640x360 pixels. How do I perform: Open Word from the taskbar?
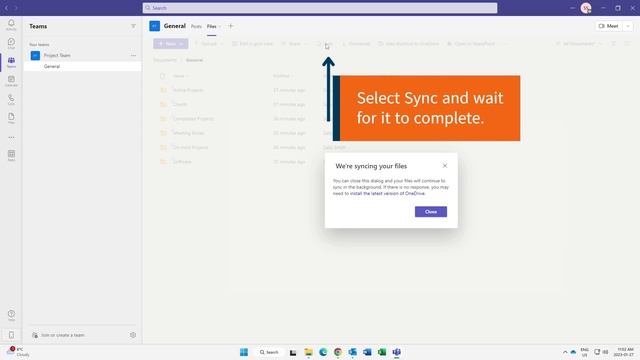click(367, 352)
